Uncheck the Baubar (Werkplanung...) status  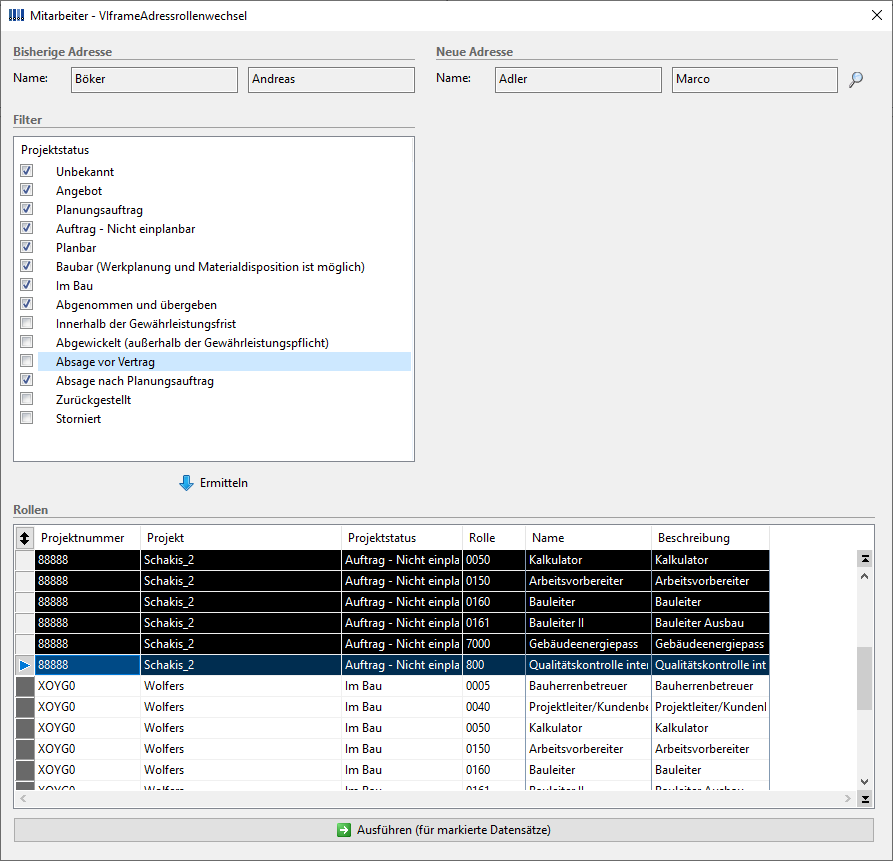point(27,266)
